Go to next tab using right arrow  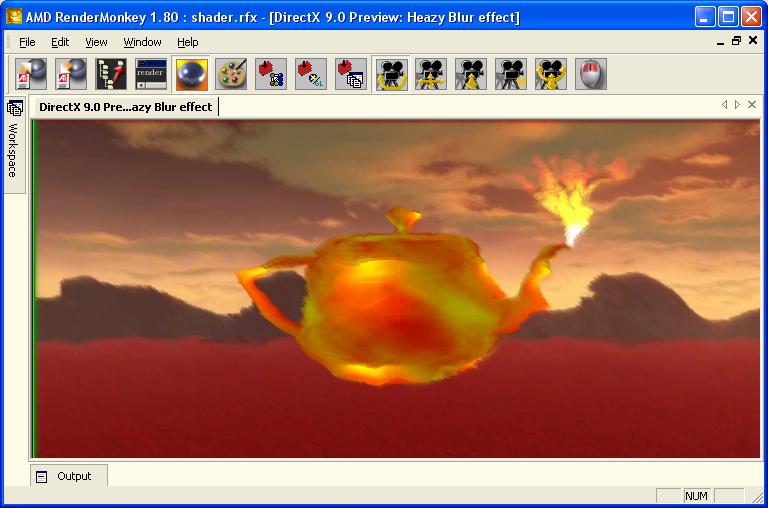[x=737, y=104]
